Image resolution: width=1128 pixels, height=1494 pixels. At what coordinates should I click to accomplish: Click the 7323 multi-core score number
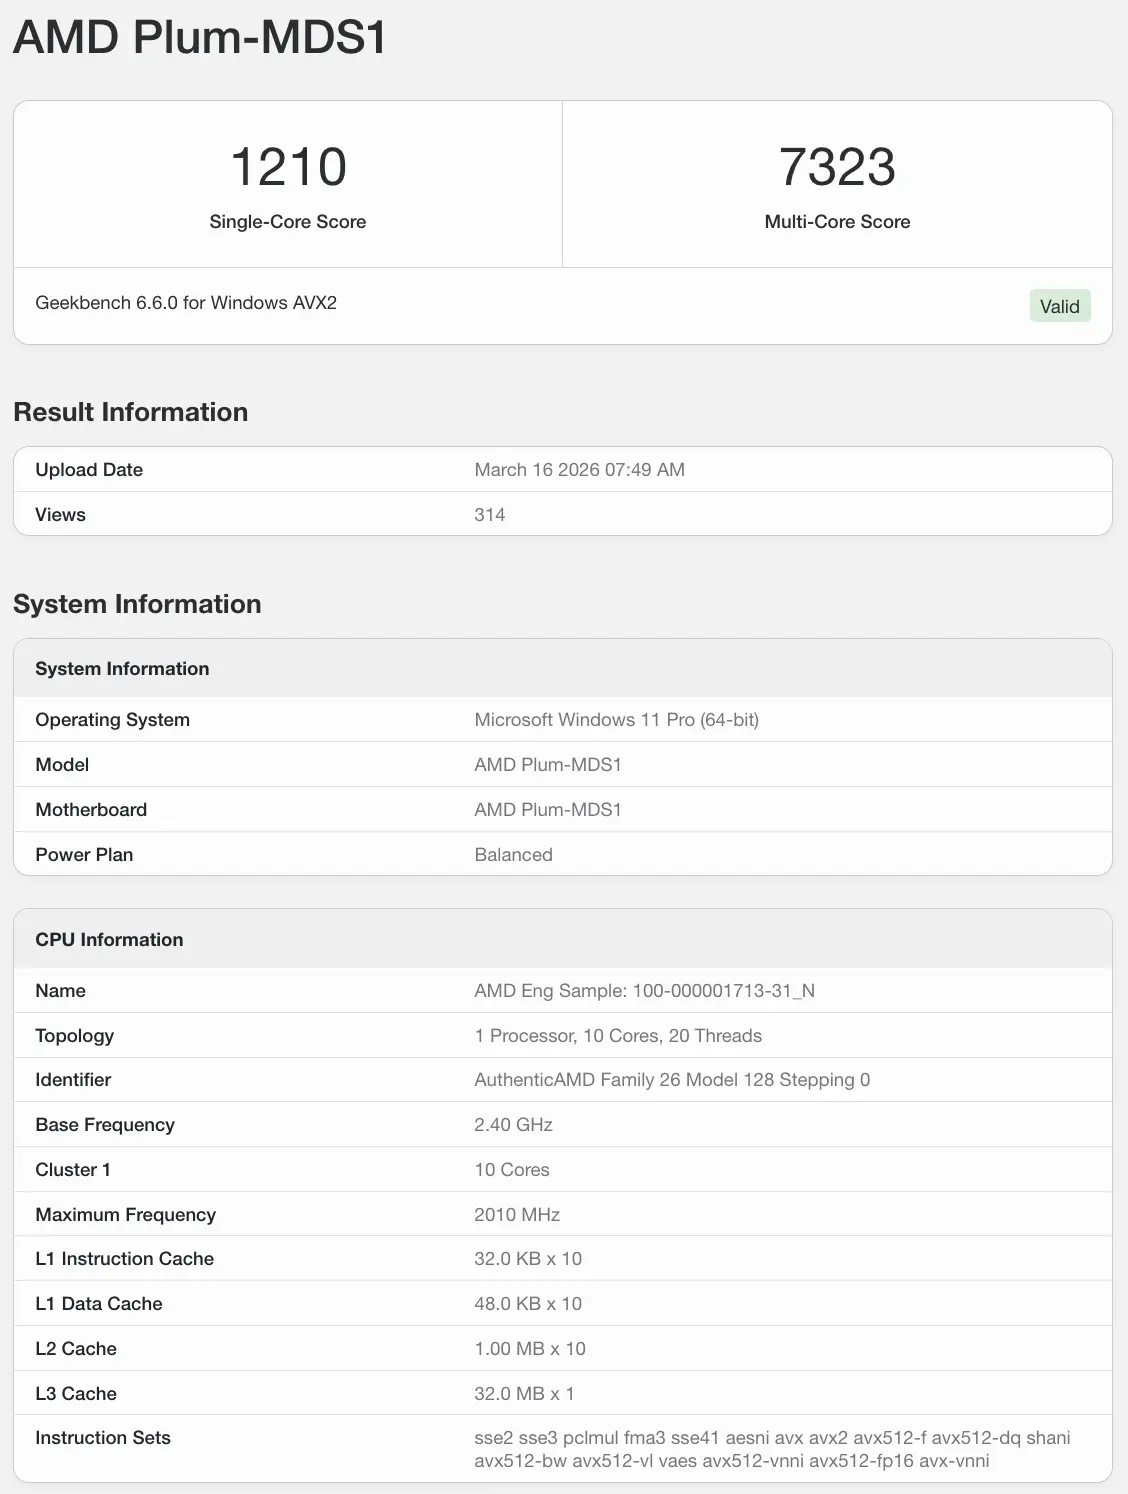(837, 167)
